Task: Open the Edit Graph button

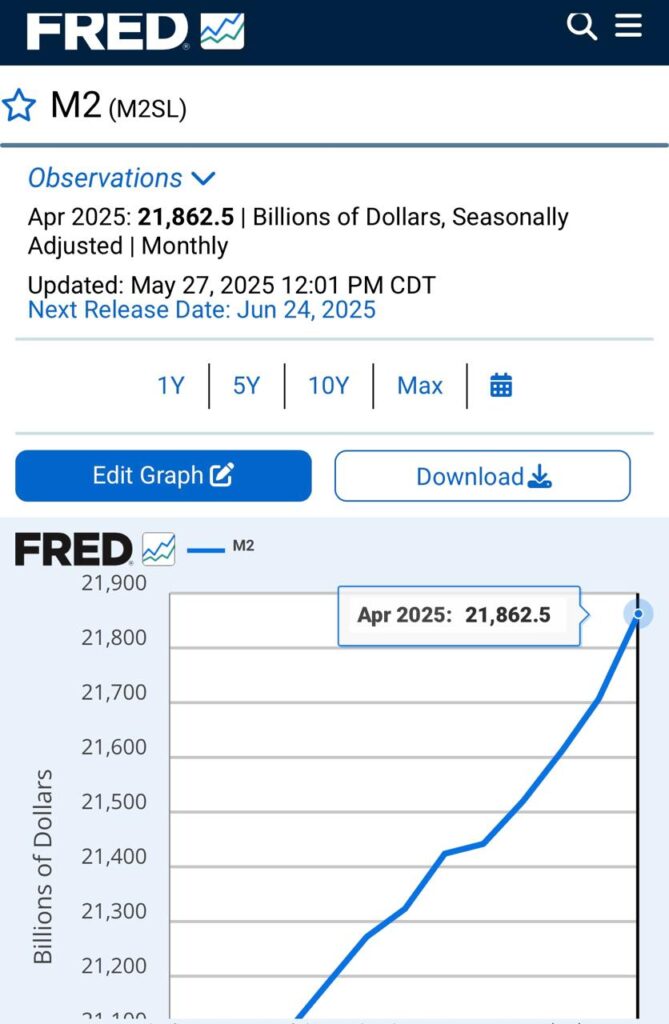Action: [x=163, y=475]
